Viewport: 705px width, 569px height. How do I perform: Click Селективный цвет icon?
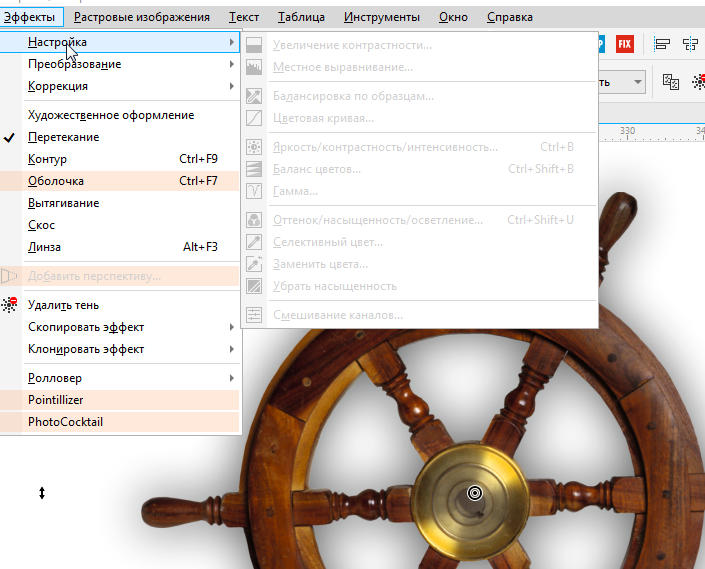pyautogui.click(x=254, y=242)
